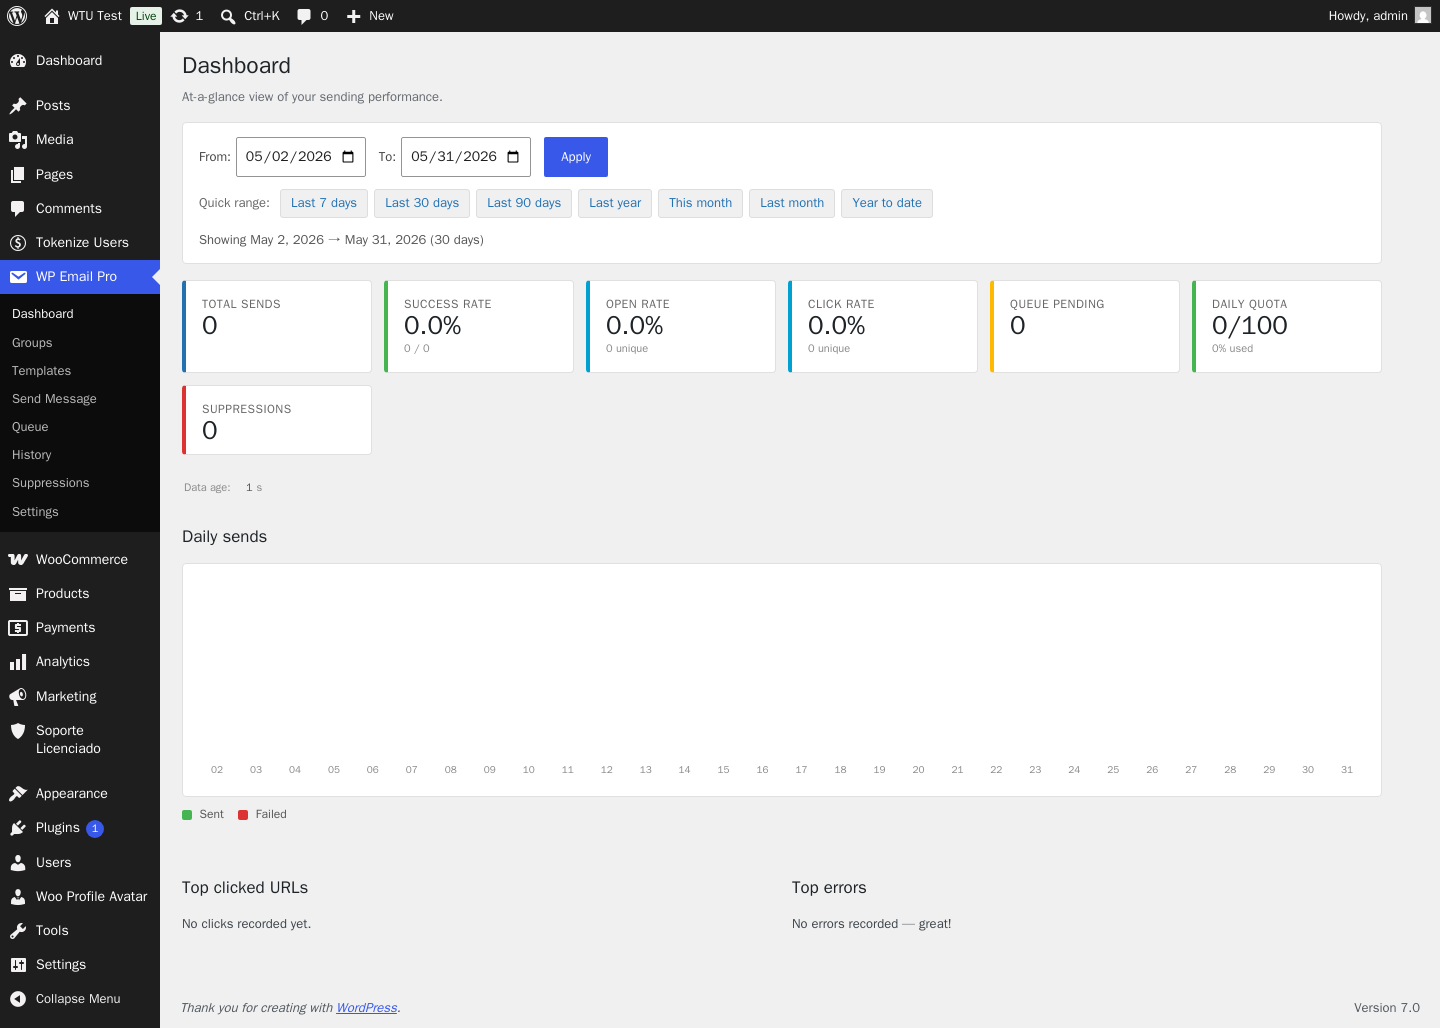
Task: Click the Daily Quota stat card
Action: pos(1287,326)
